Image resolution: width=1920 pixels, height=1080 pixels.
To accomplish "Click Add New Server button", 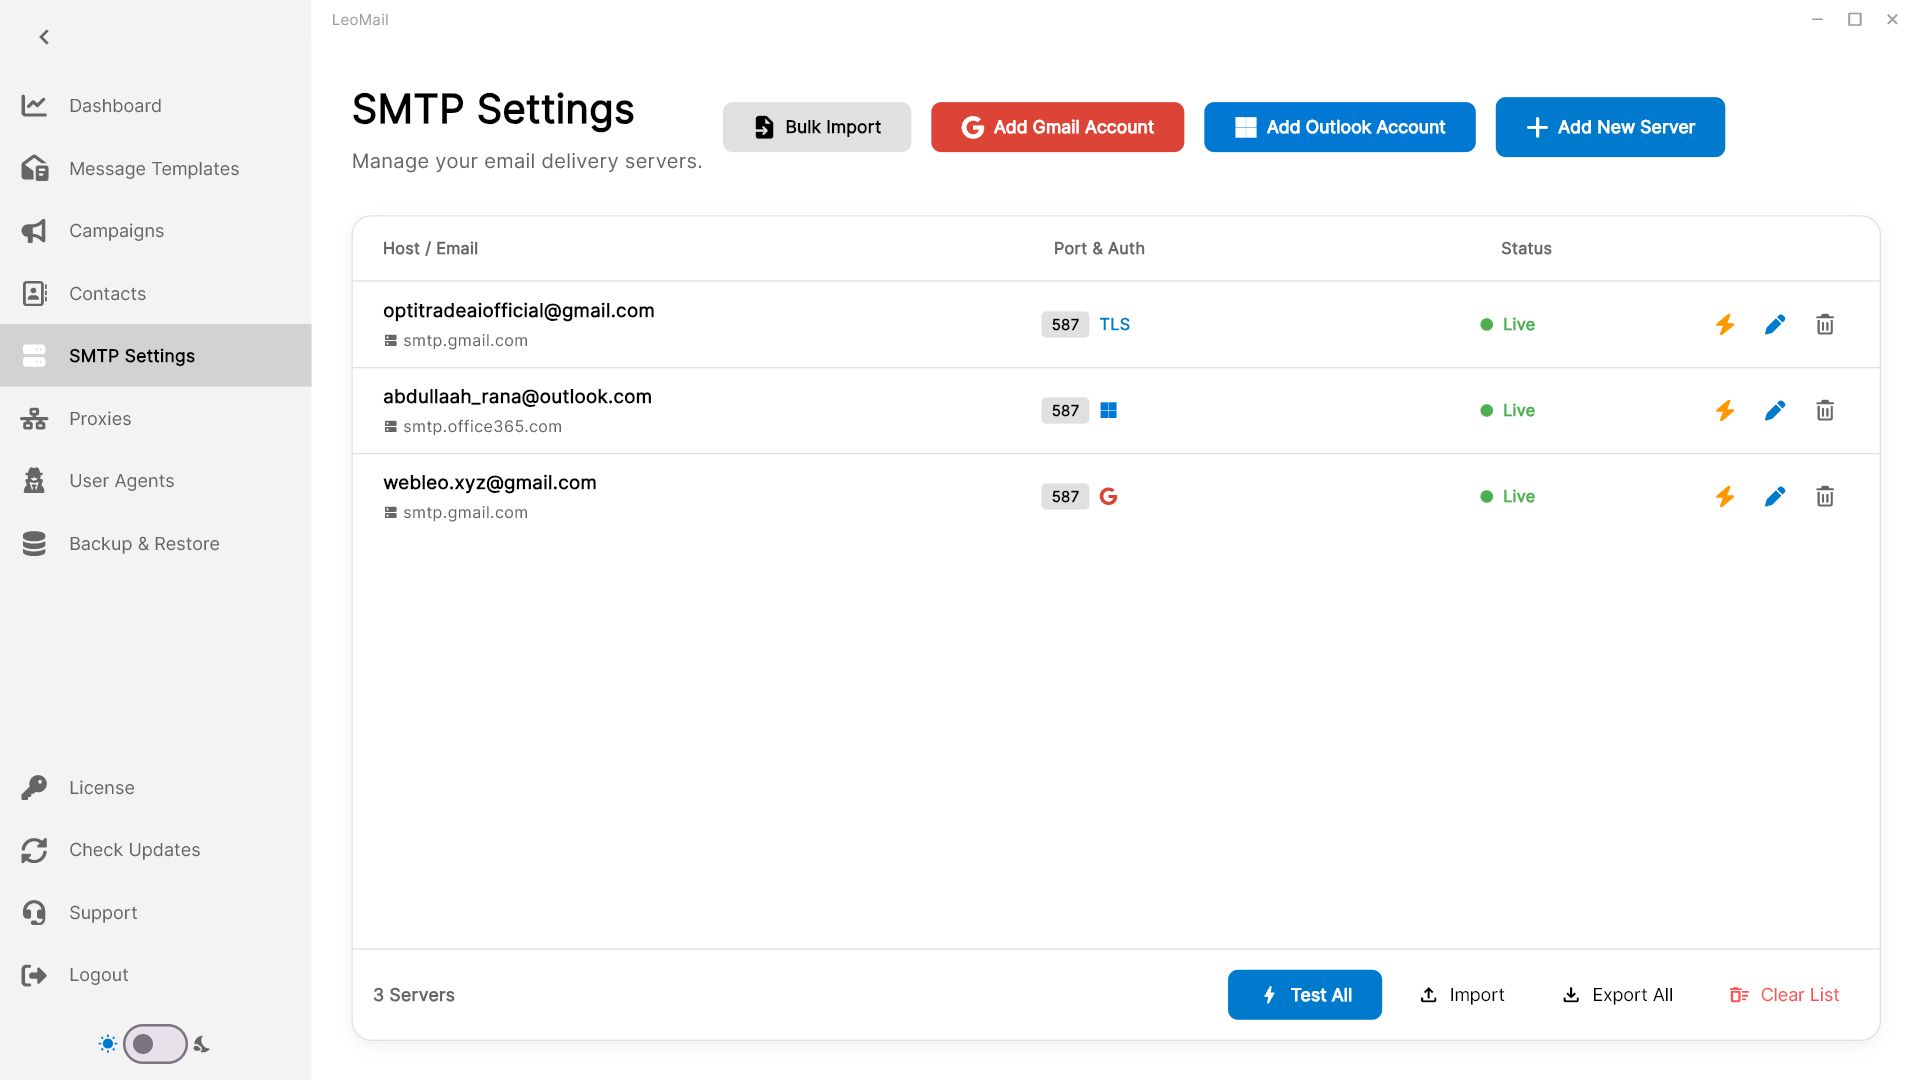I will tap(1610, 127).
